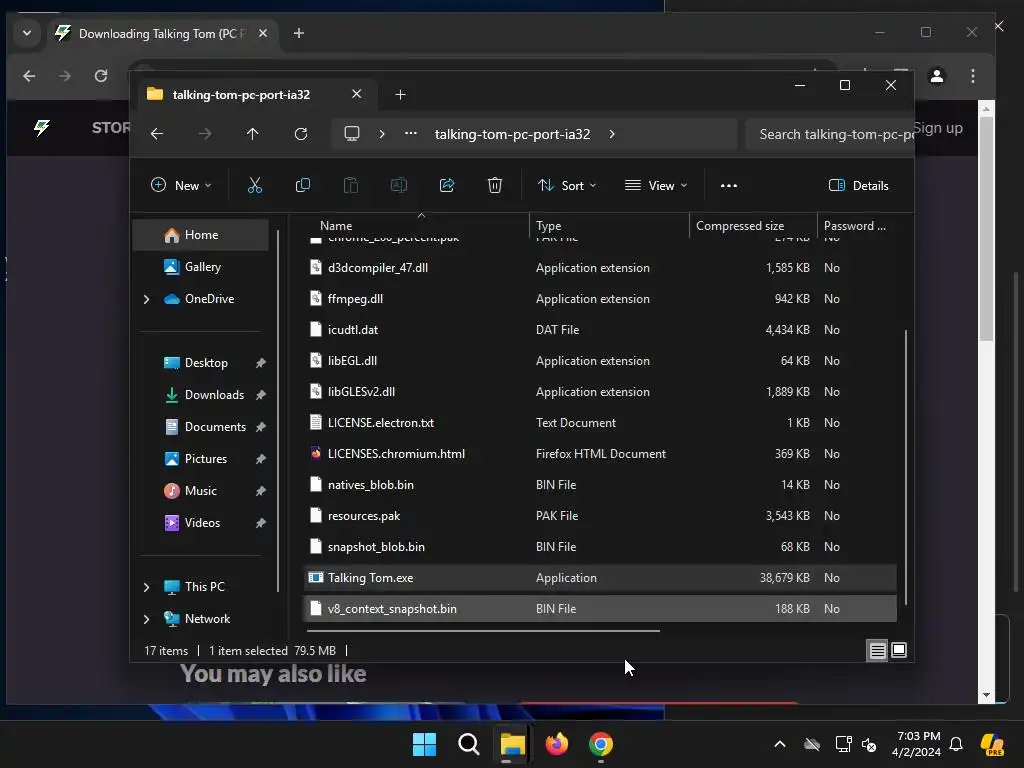Select the d3dcompiler_47.dll file
The image size is (1024, 768).
click(x=600, y=268)
